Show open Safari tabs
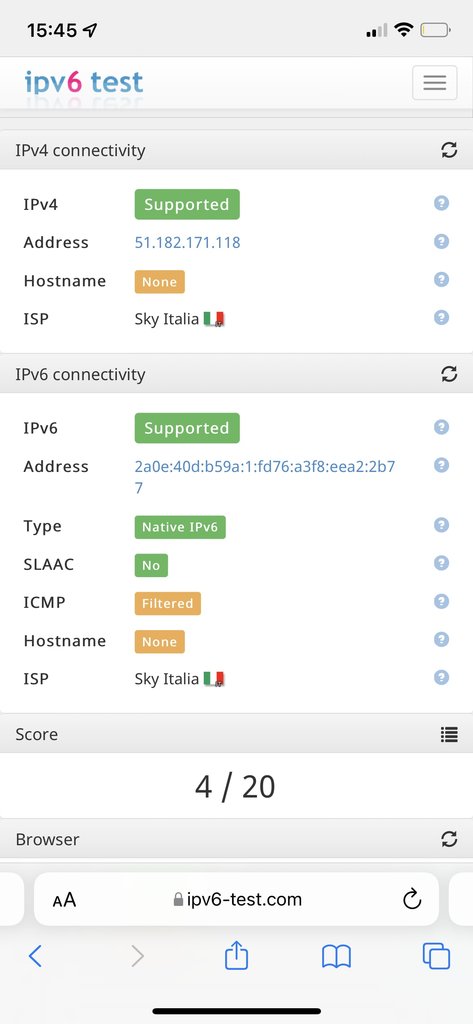This screenshot has height=1024, width=473. [436, 957]
